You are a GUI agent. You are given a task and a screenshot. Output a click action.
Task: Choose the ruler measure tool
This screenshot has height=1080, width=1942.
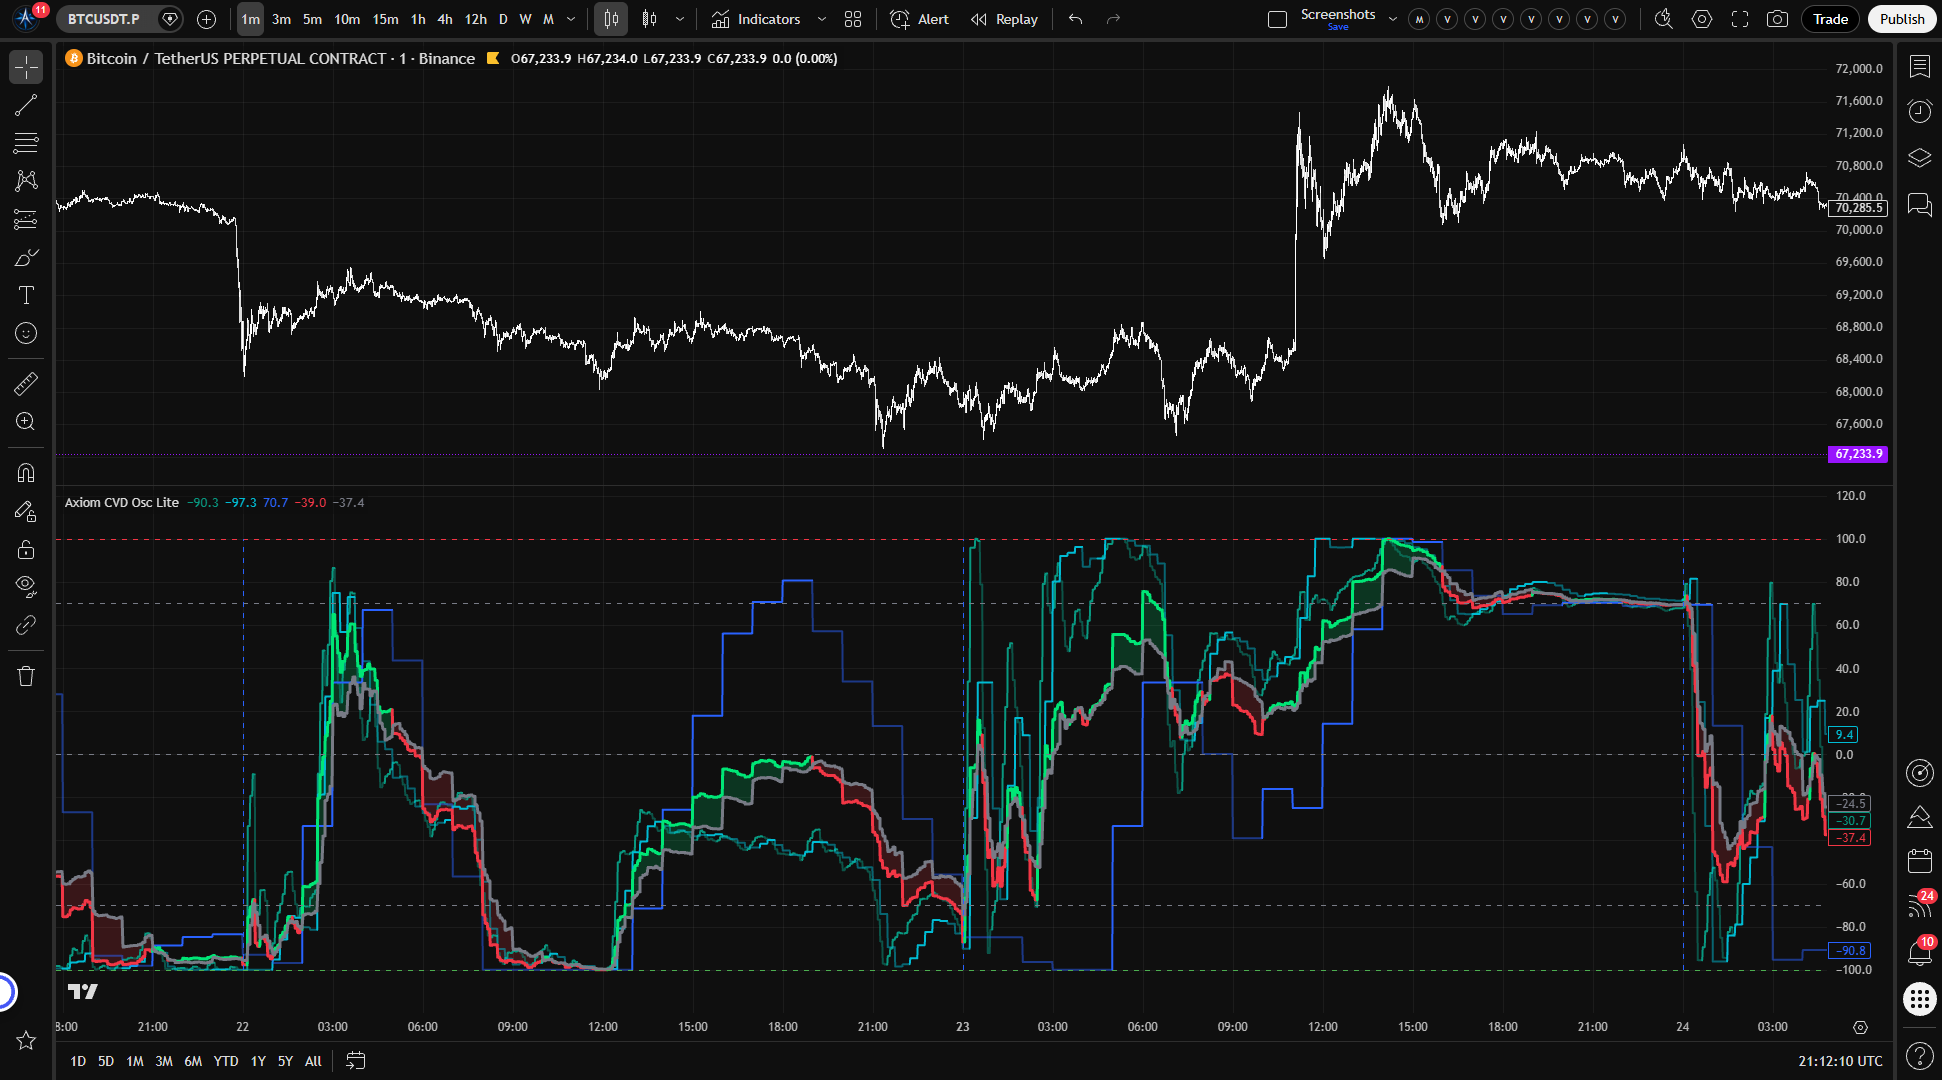coord(26,383)
